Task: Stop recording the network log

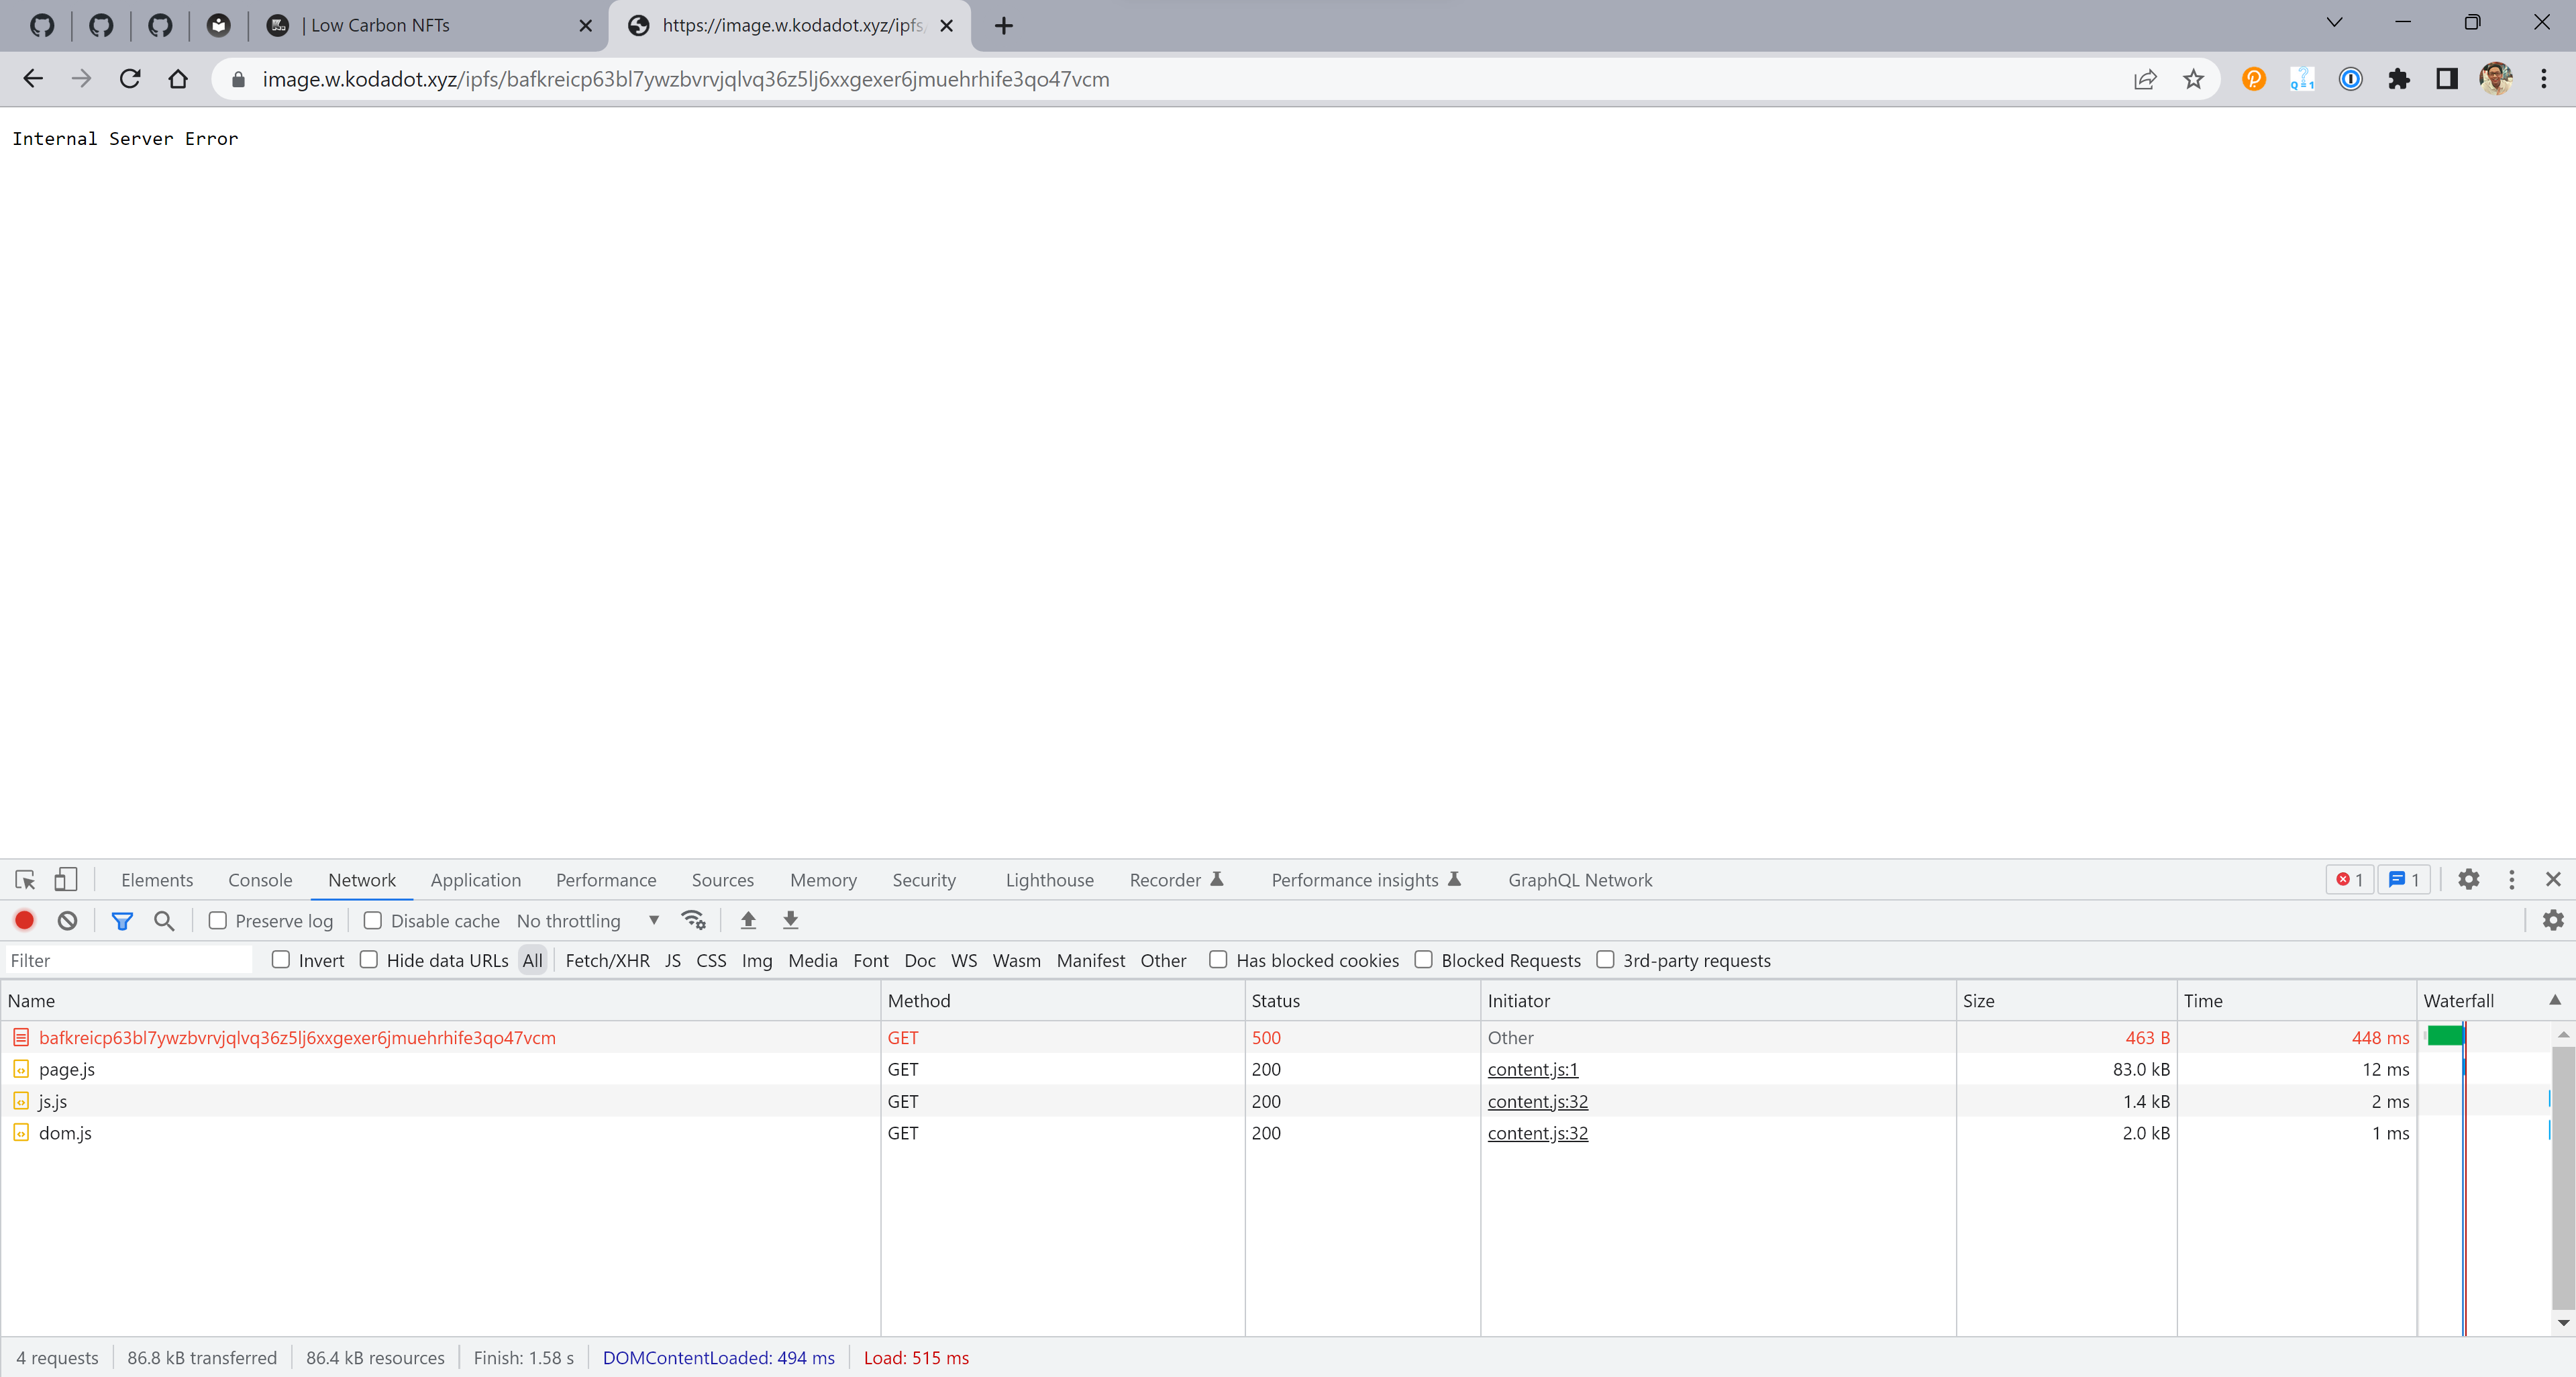Action: (x=24, y=920)
